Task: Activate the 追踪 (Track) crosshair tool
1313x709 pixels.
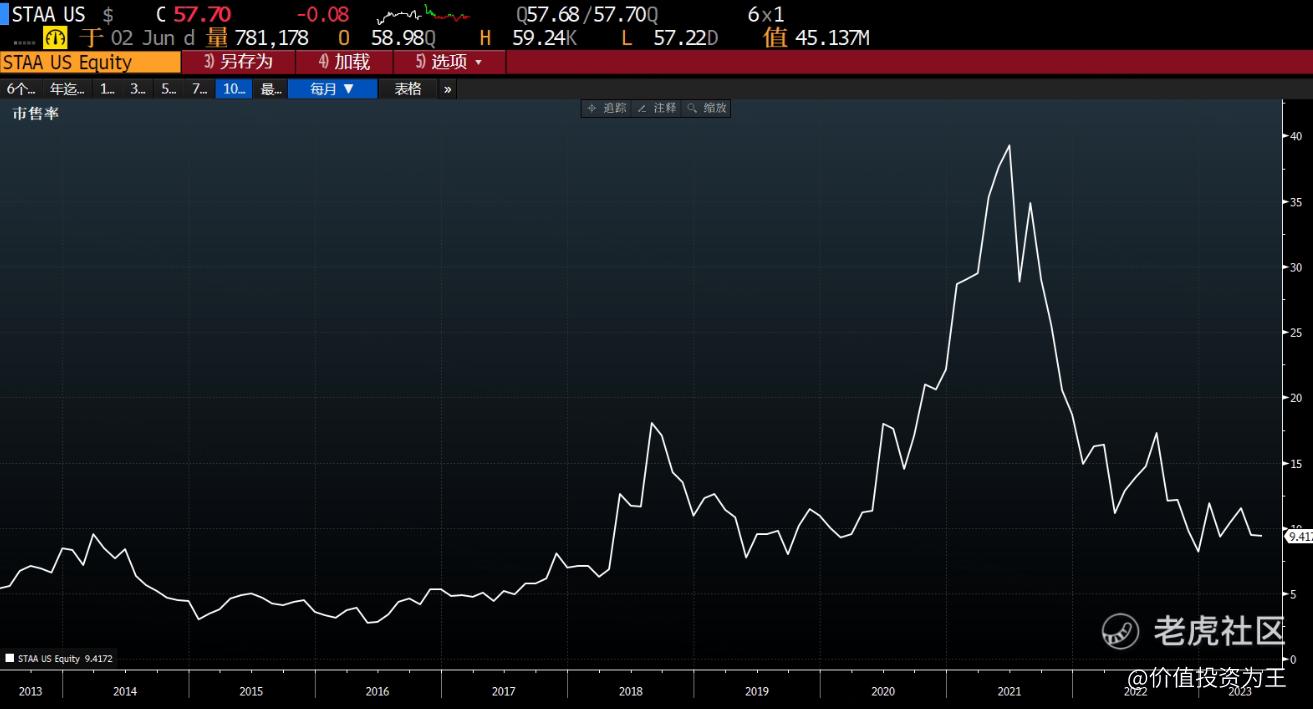Action: coord(606,108)
